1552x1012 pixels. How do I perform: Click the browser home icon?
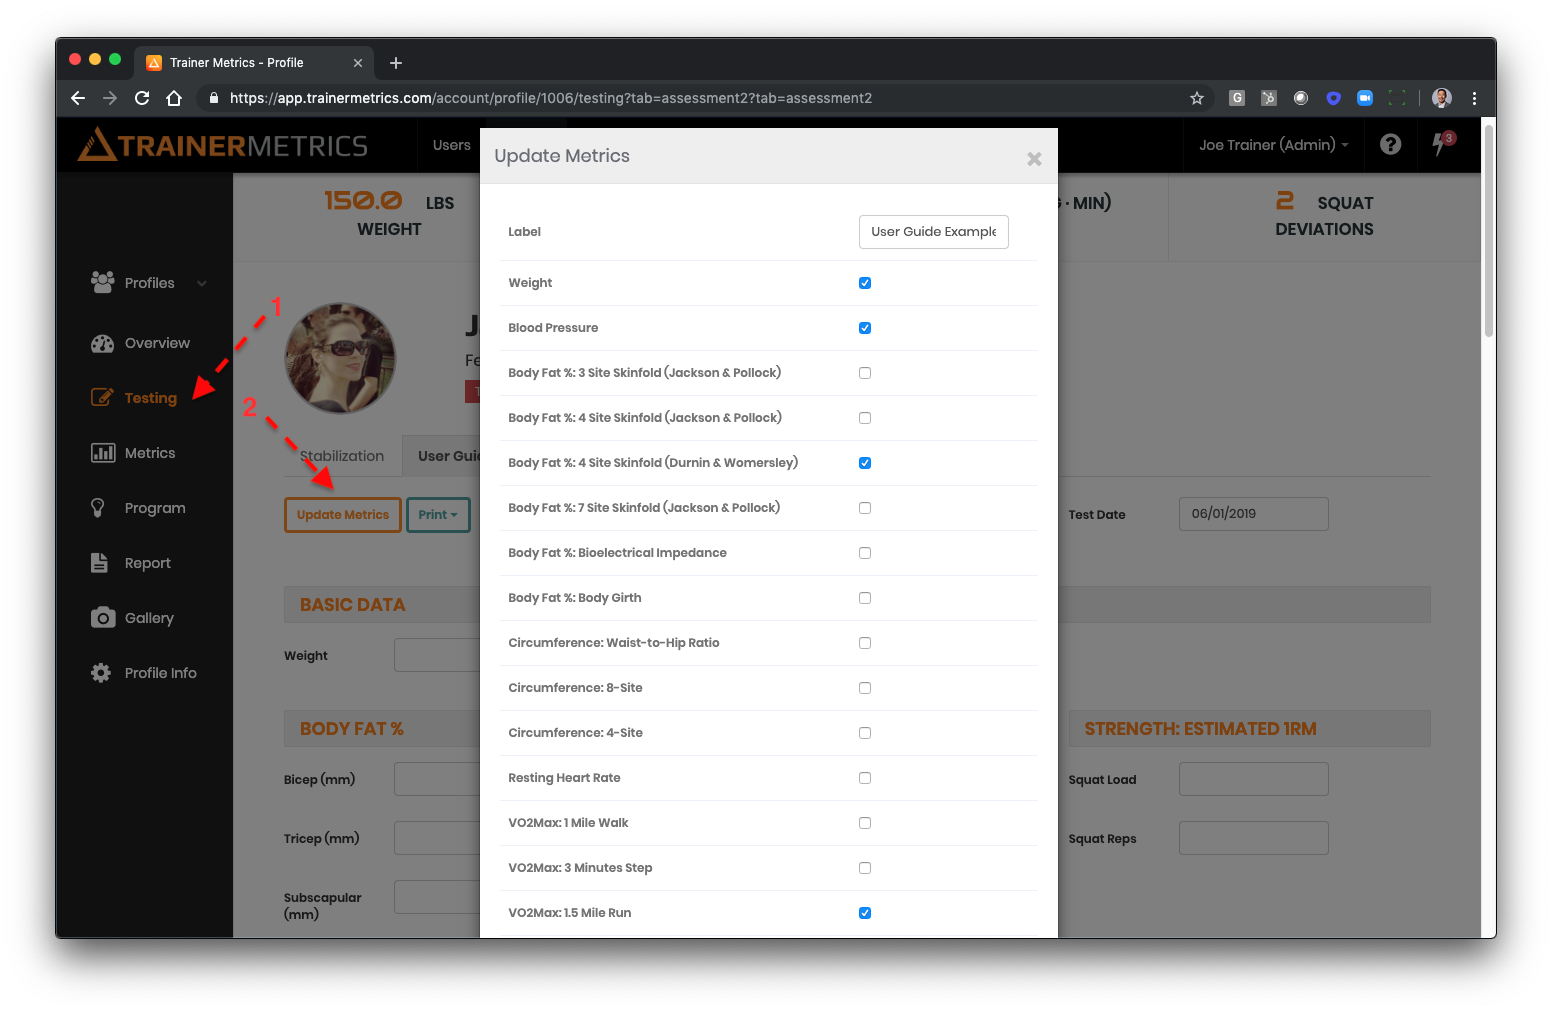click(174, 98)
